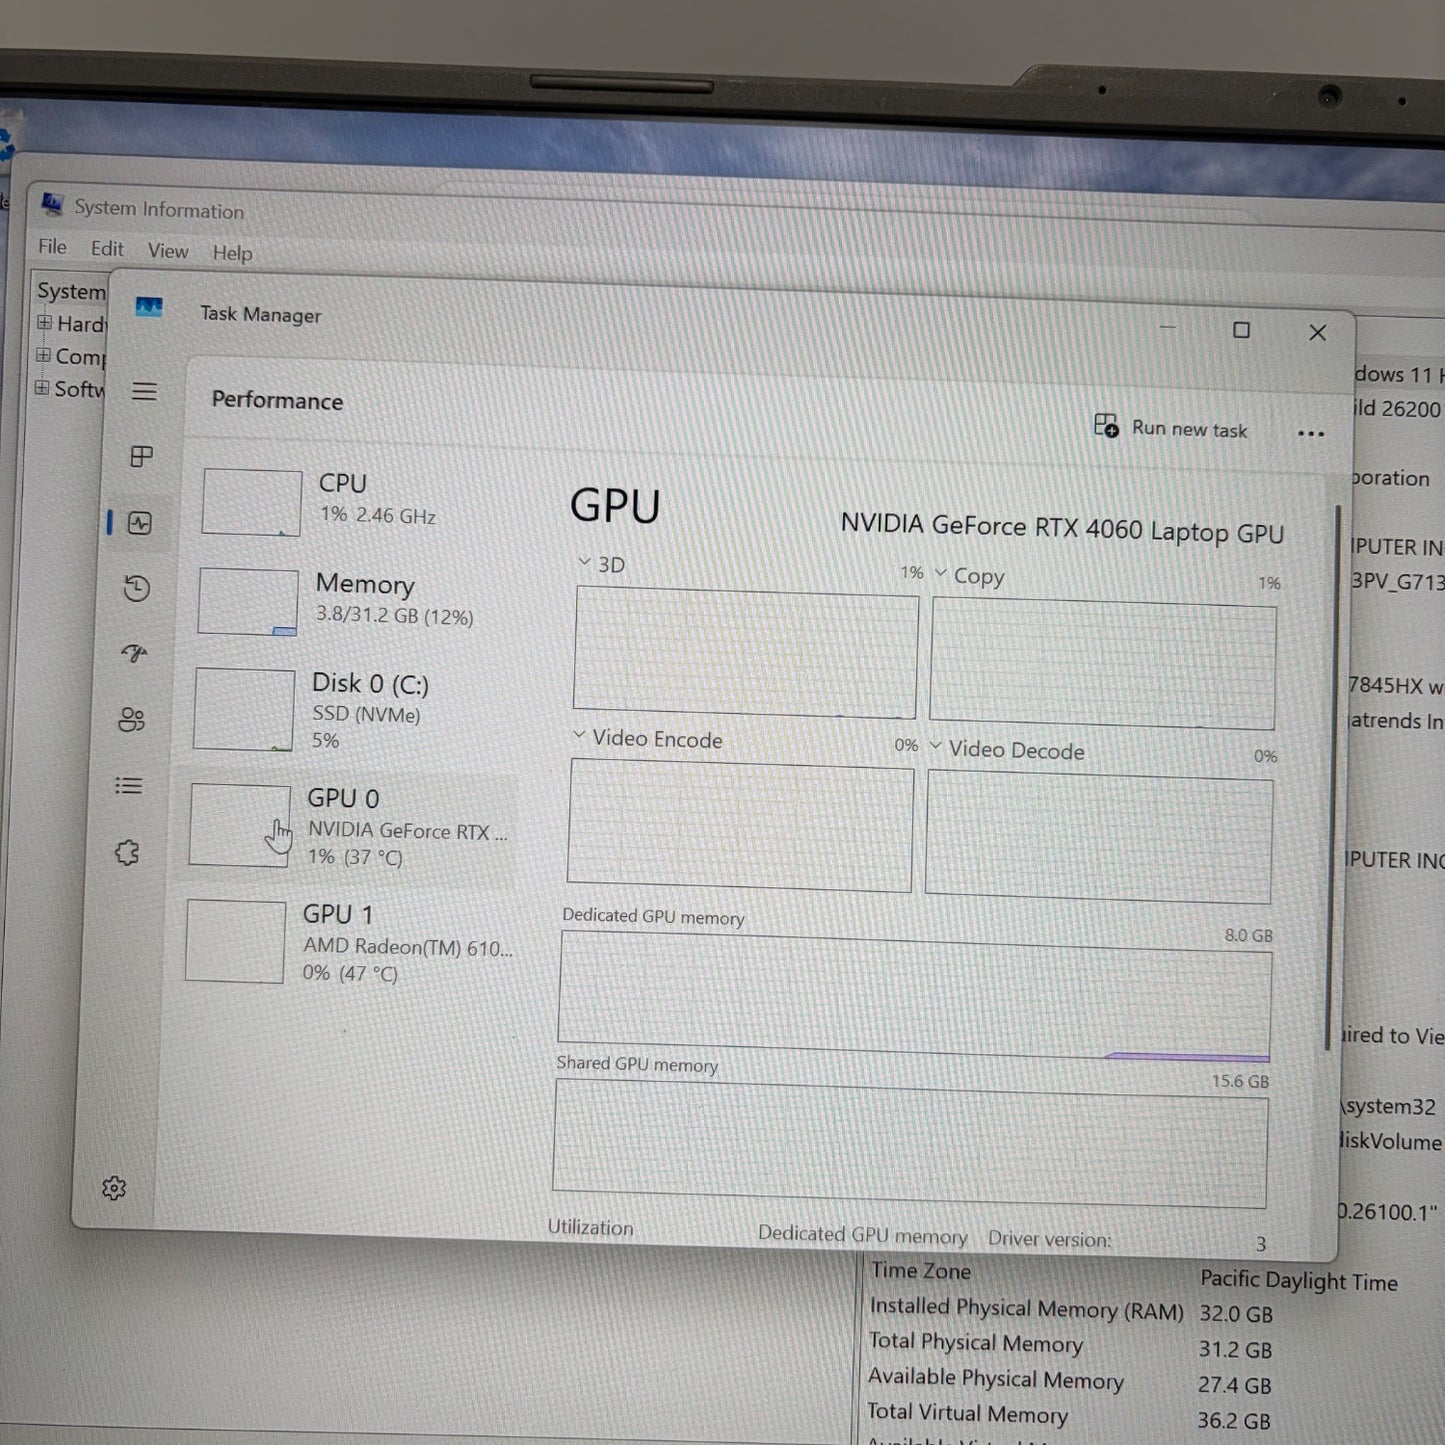
Task: Click the '36.2 GB' virtual memory value
Action: point(1234,1421)
